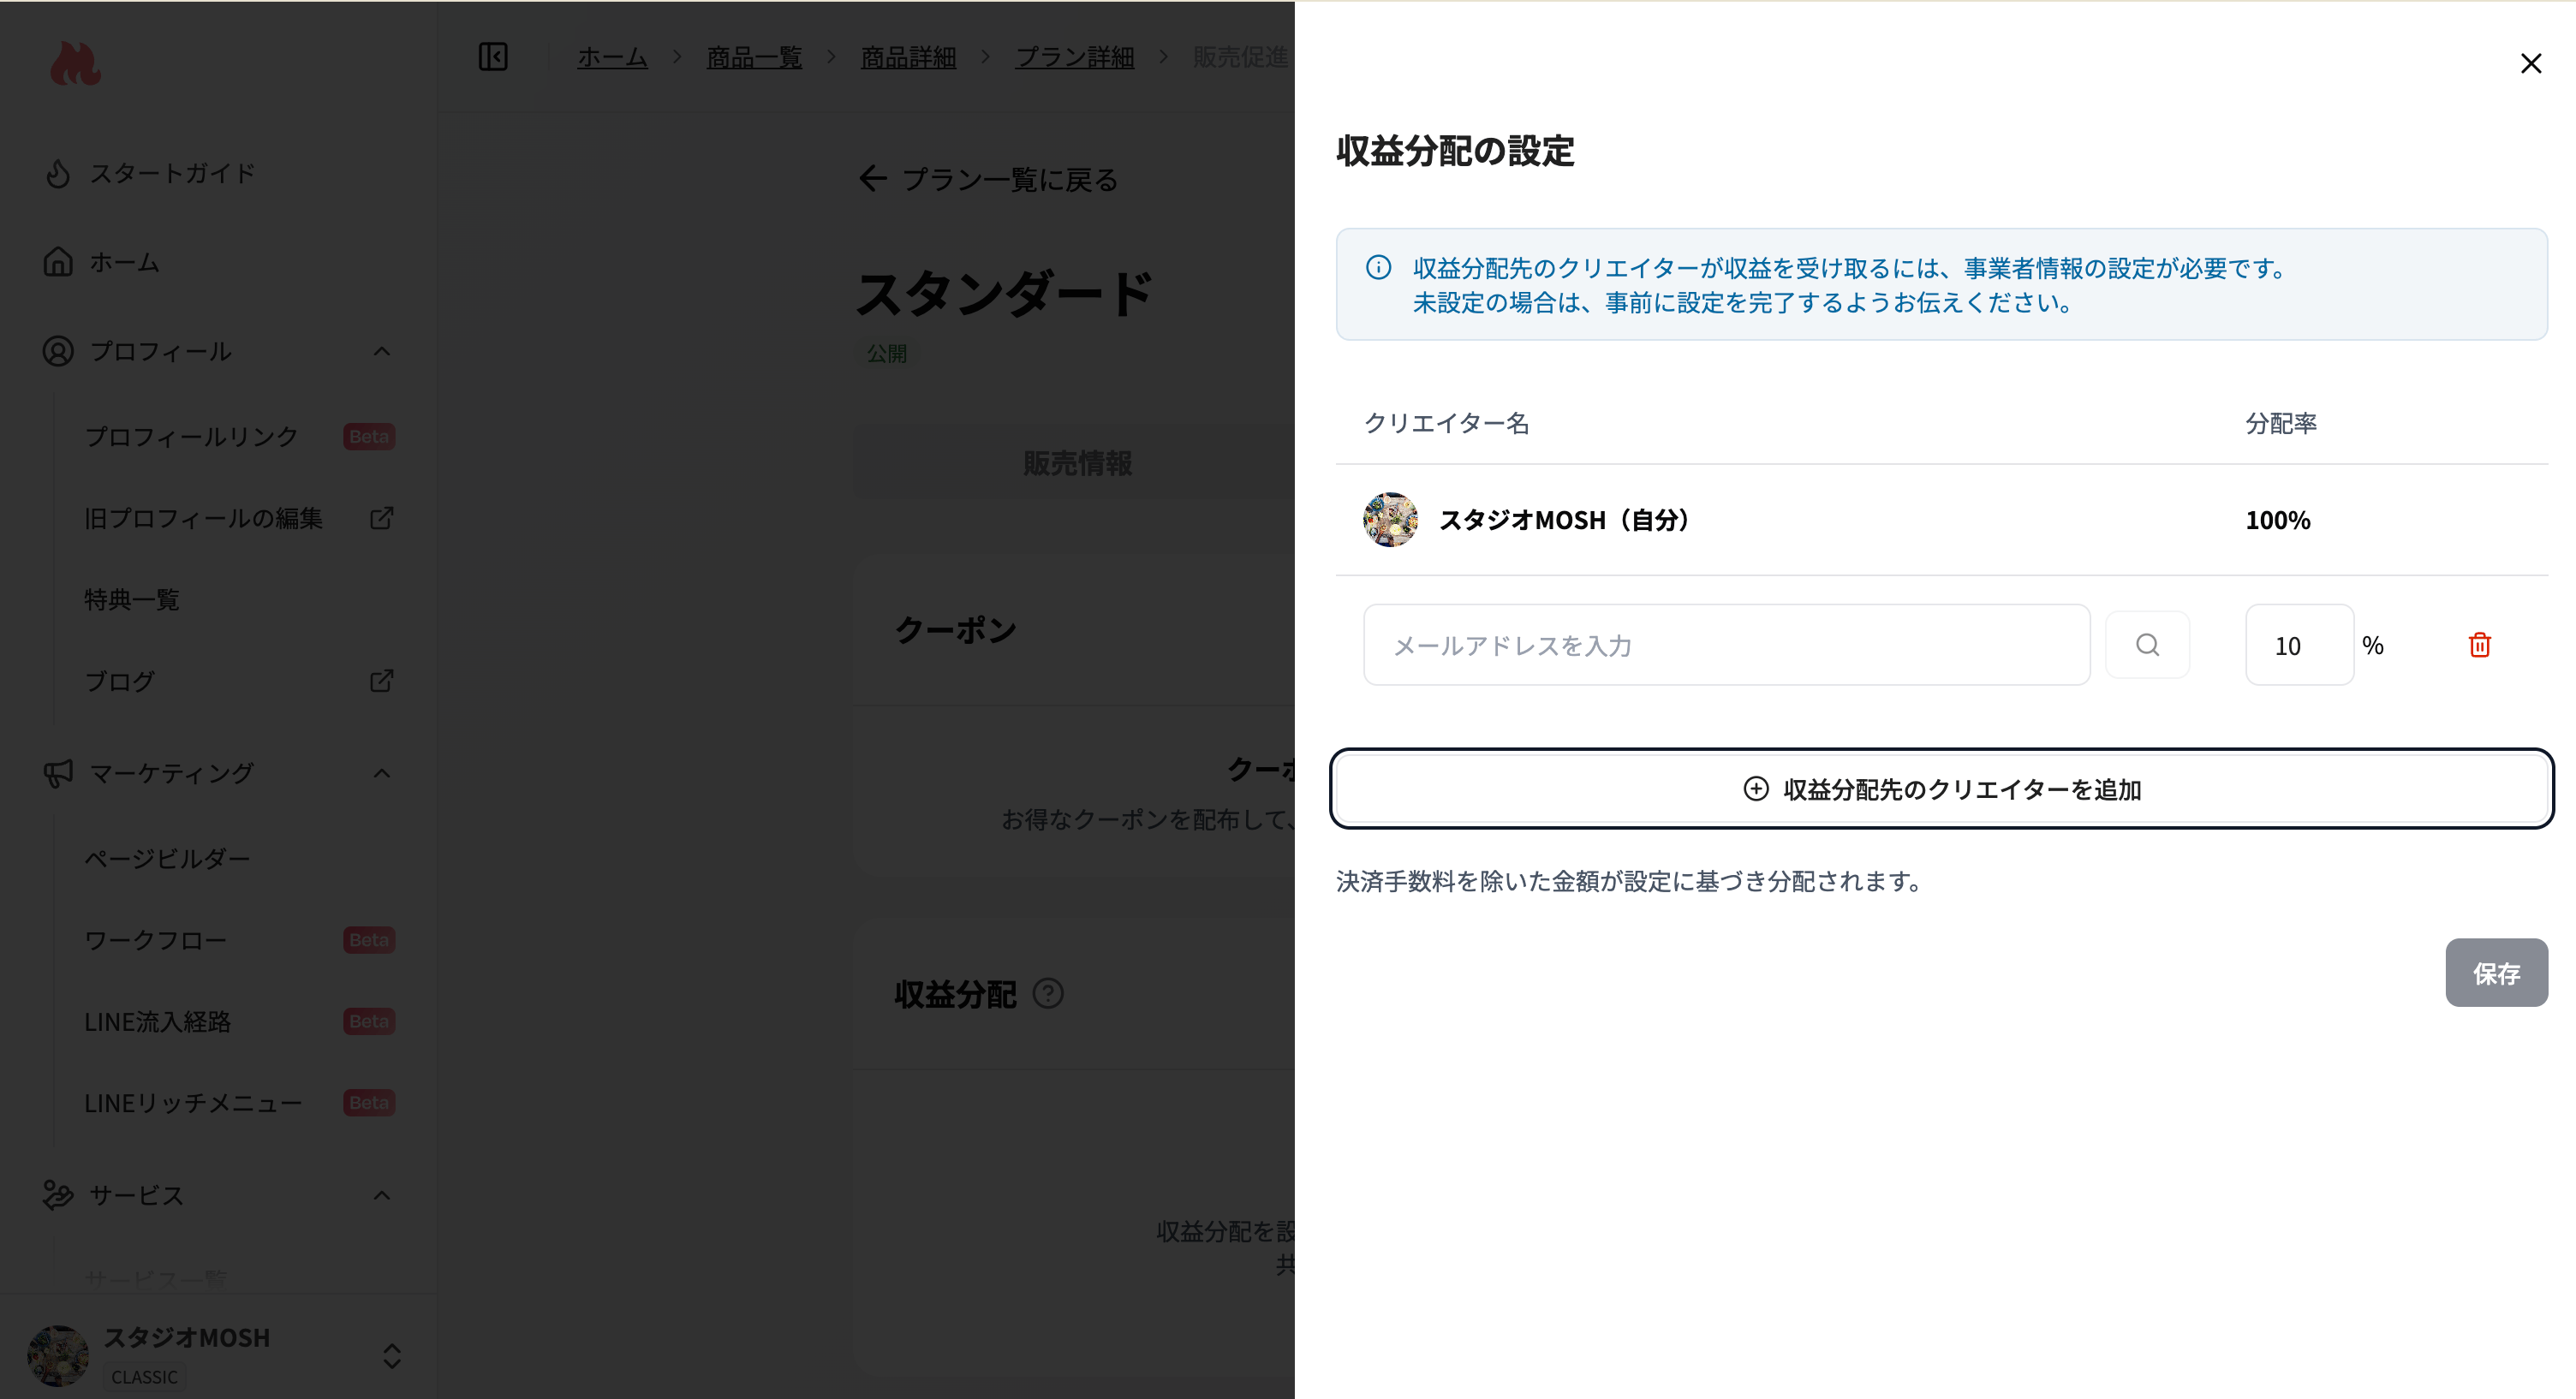Go to 商品一覧 breadcrumb link

[754, 57]
